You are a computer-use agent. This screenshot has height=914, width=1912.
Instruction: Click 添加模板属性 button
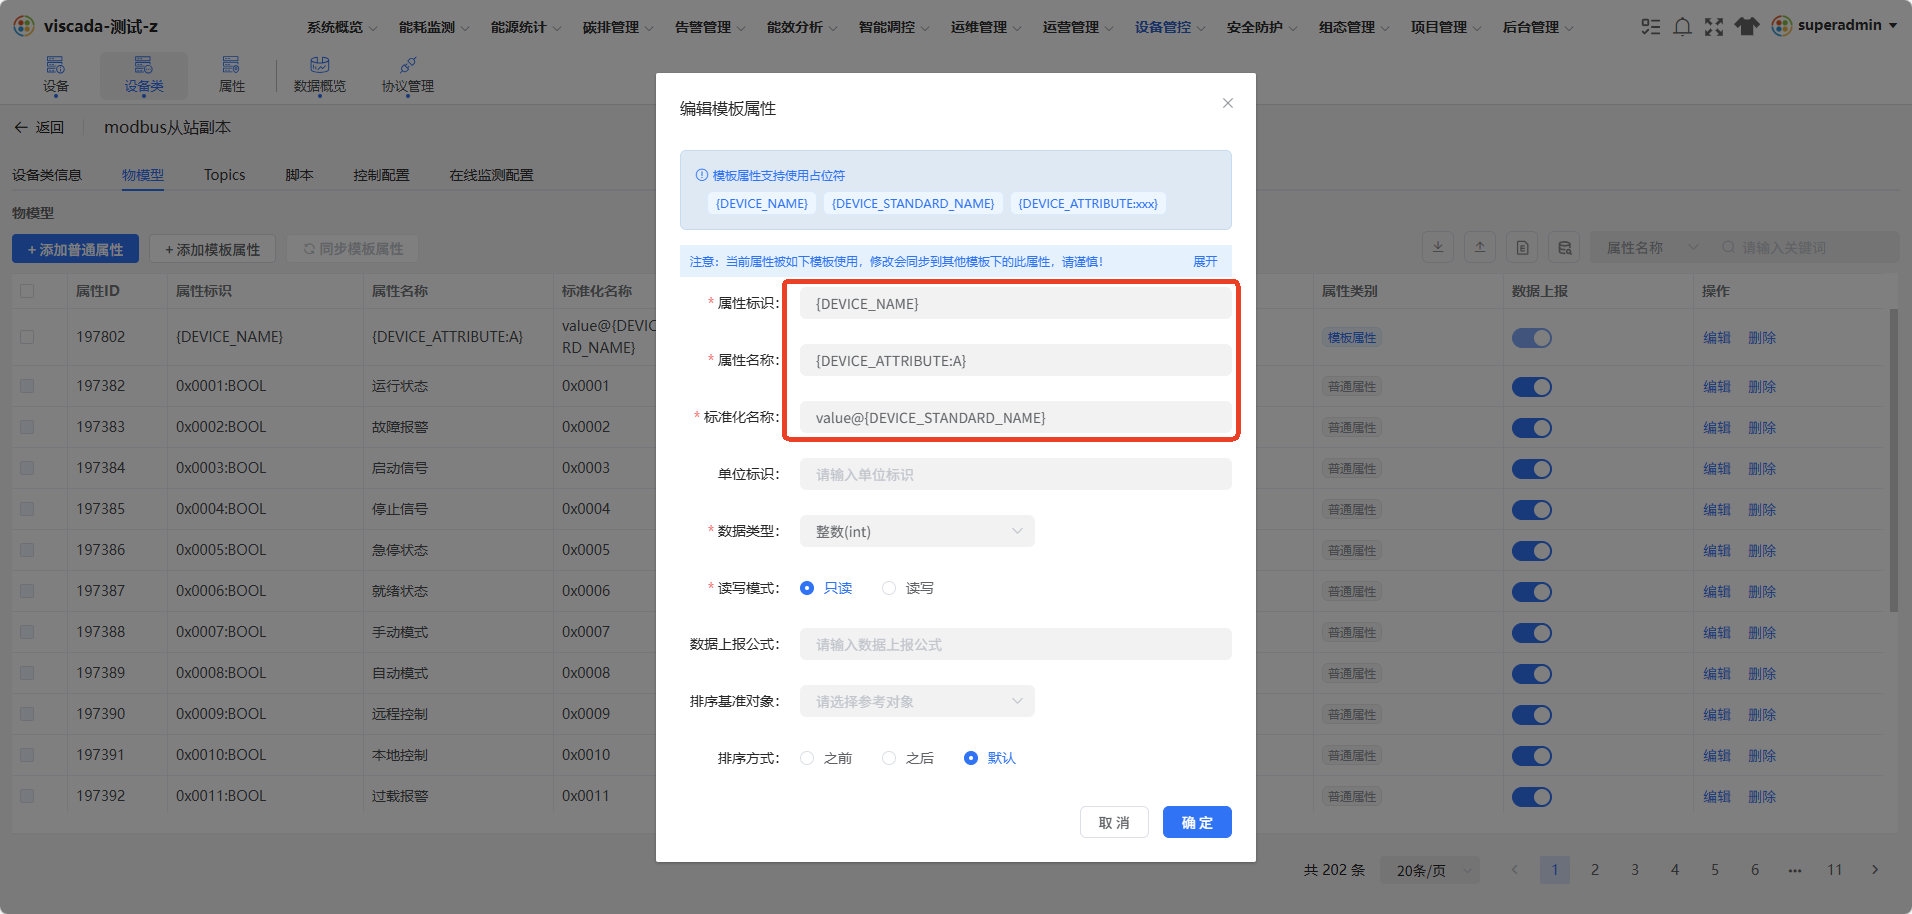212,249
